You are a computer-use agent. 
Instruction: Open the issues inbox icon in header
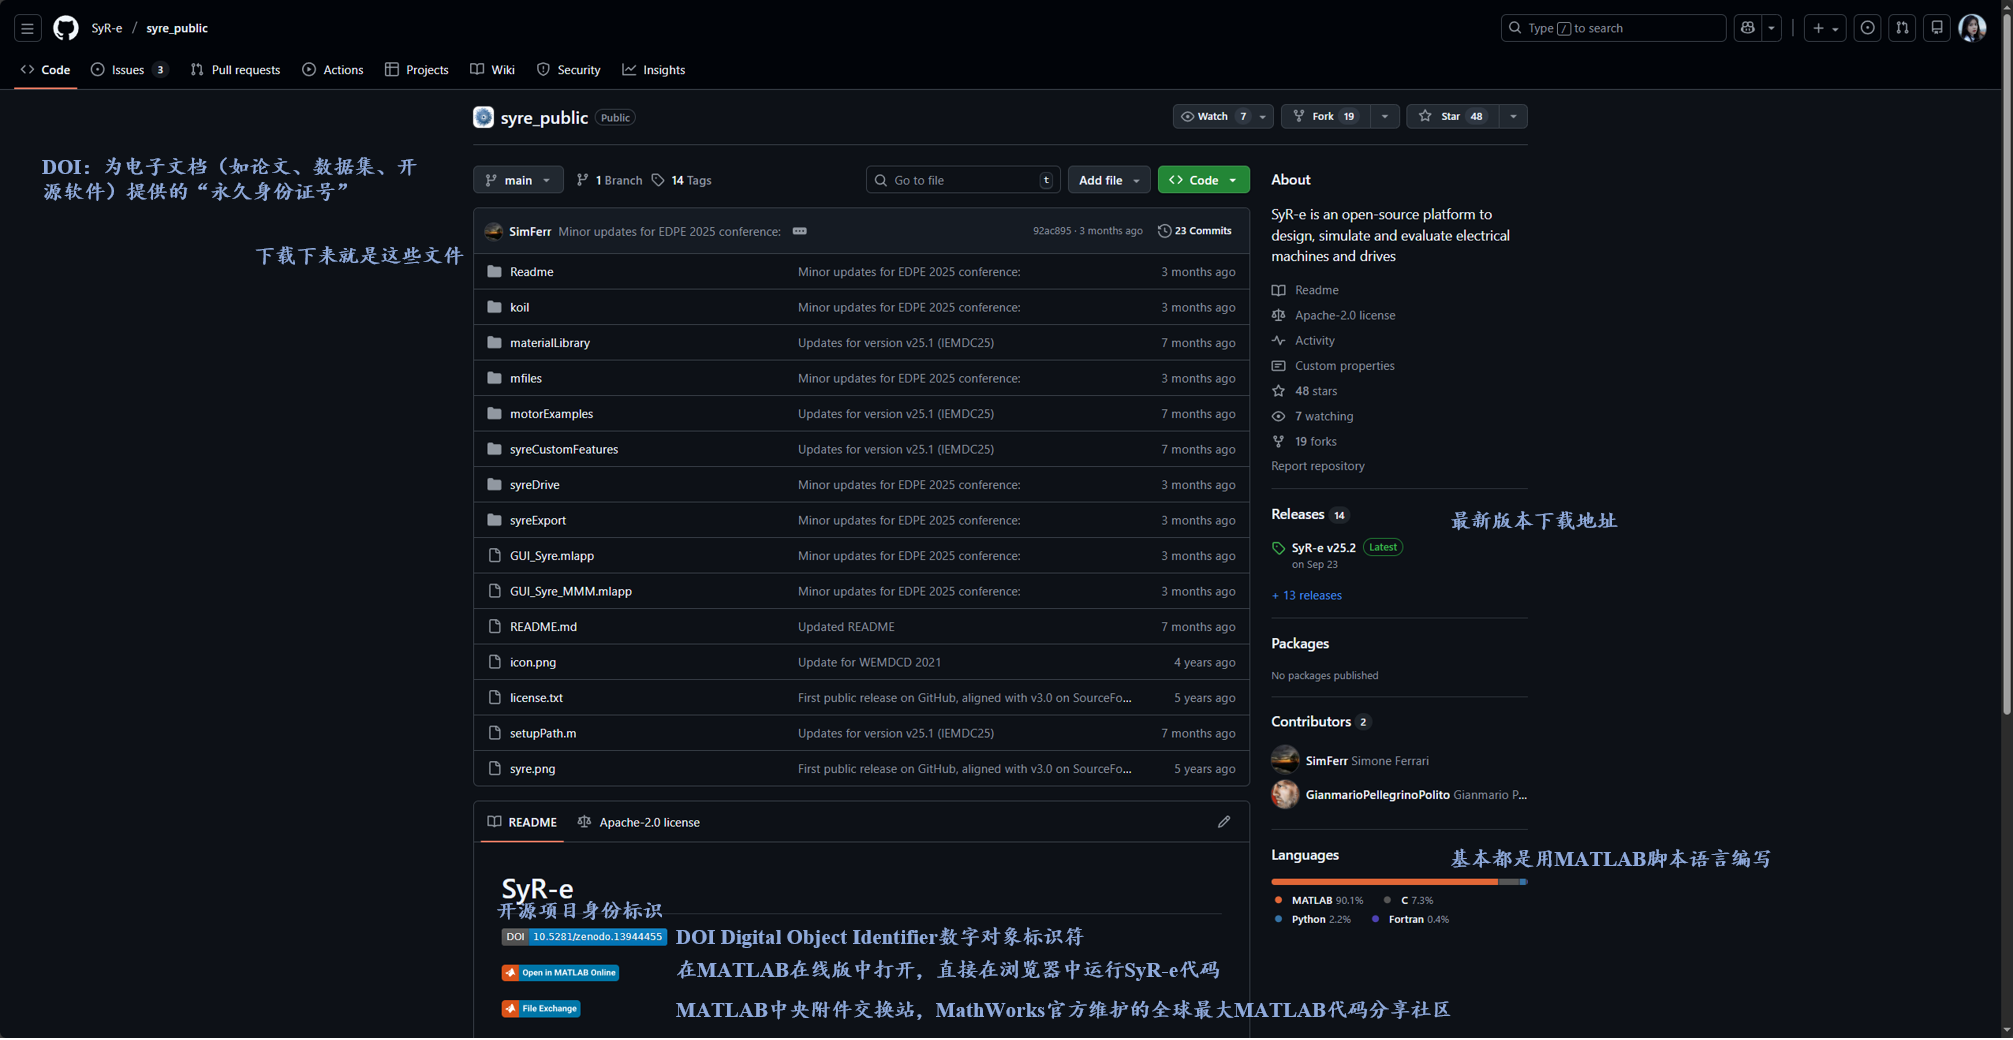1867,28
